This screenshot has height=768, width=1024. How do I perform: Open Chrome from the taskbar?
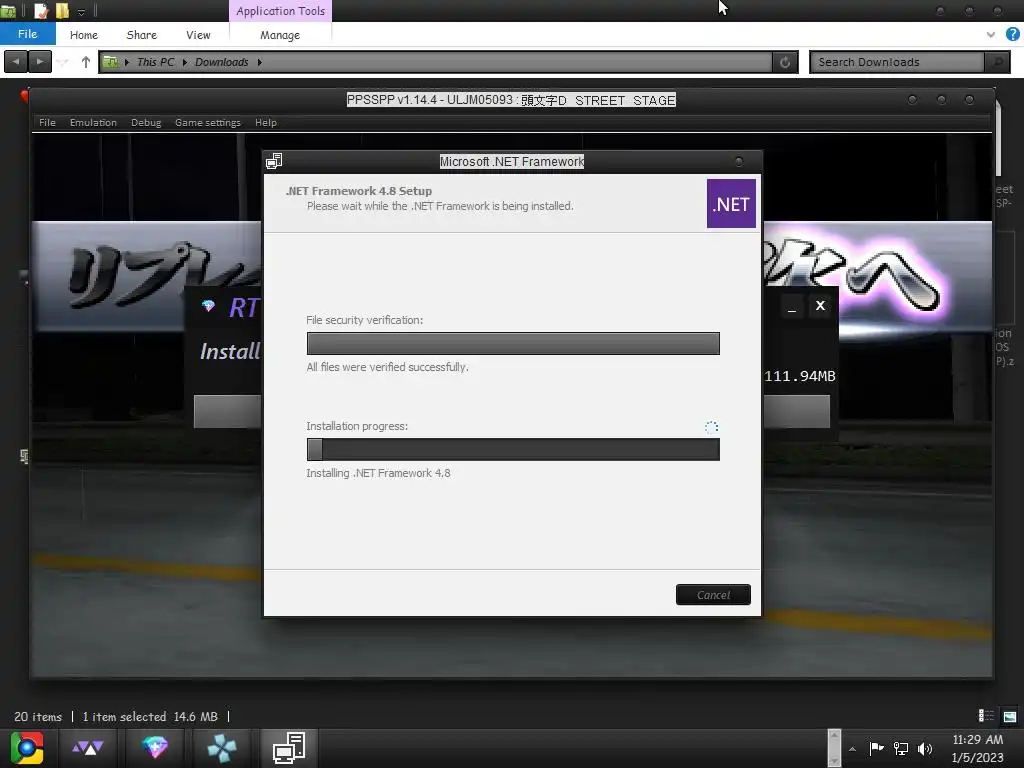click(27, 747)
